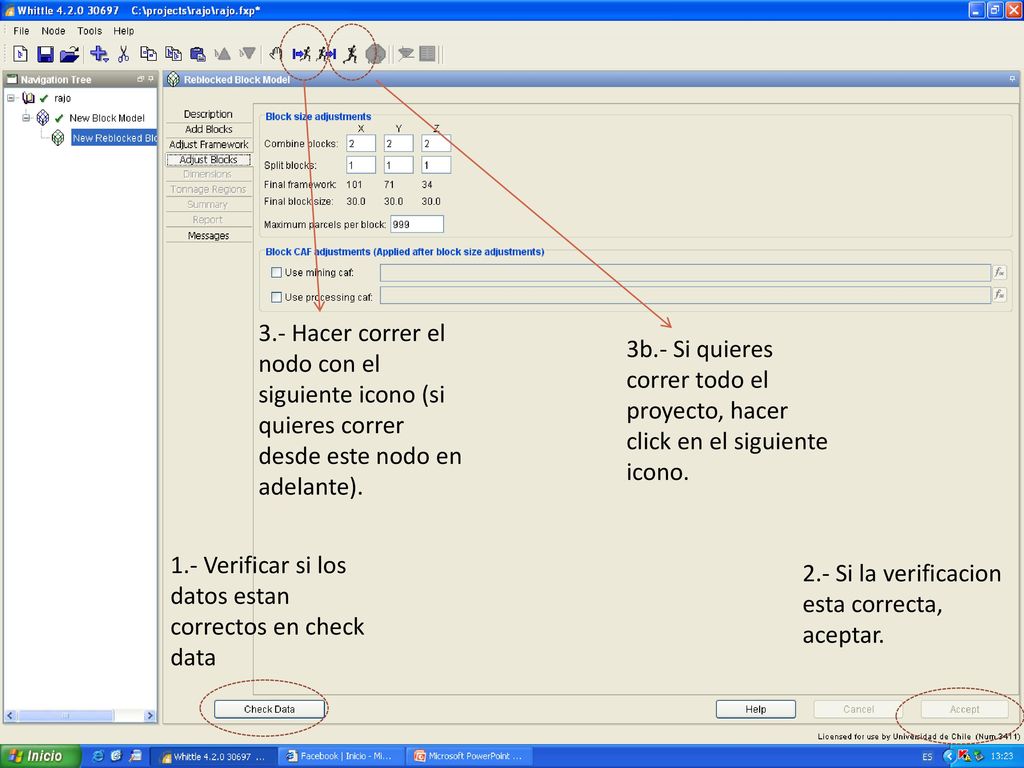
Task: Switch to the Description tab
Action: point(208,114)
